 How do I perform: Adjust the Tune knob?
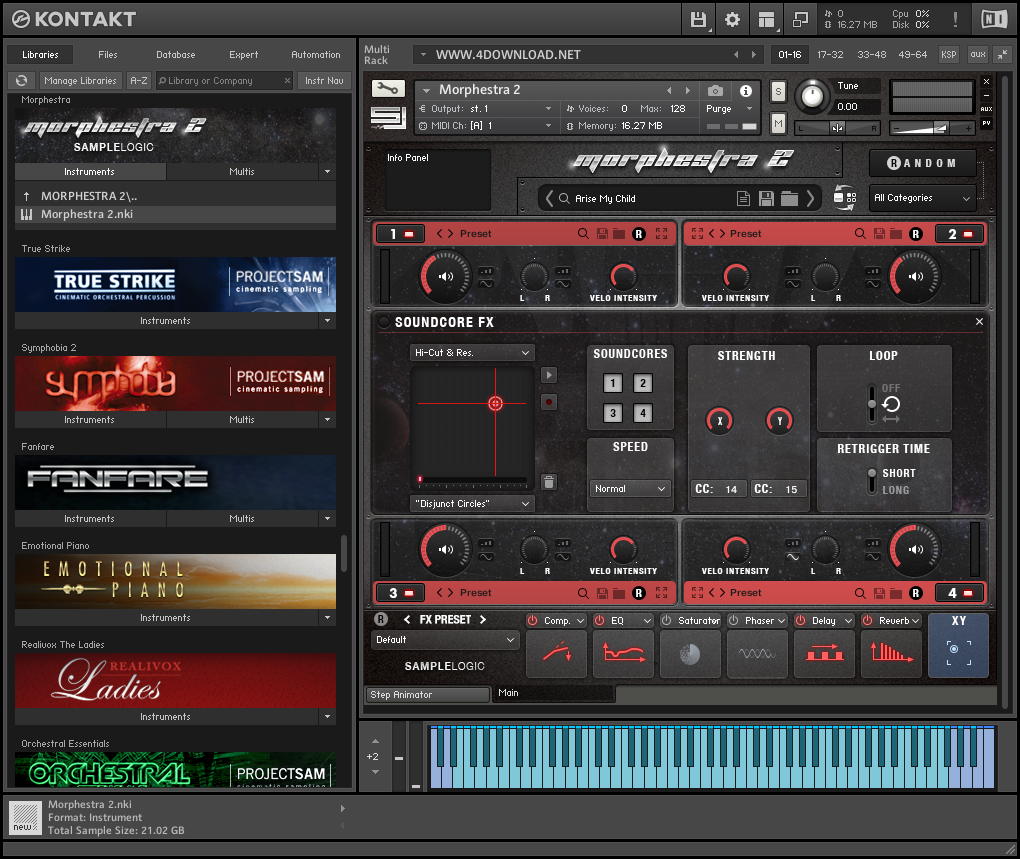811,96
